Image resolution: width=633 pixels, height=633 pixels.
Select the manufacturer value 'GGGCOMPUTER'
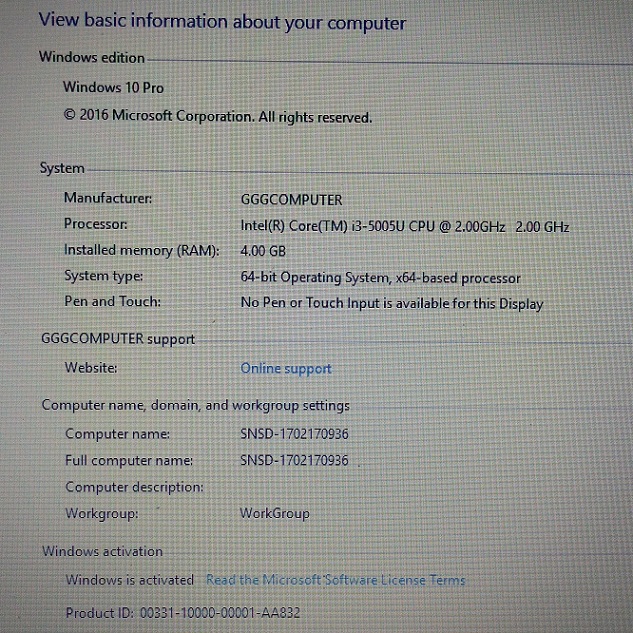tap(291, 200)
